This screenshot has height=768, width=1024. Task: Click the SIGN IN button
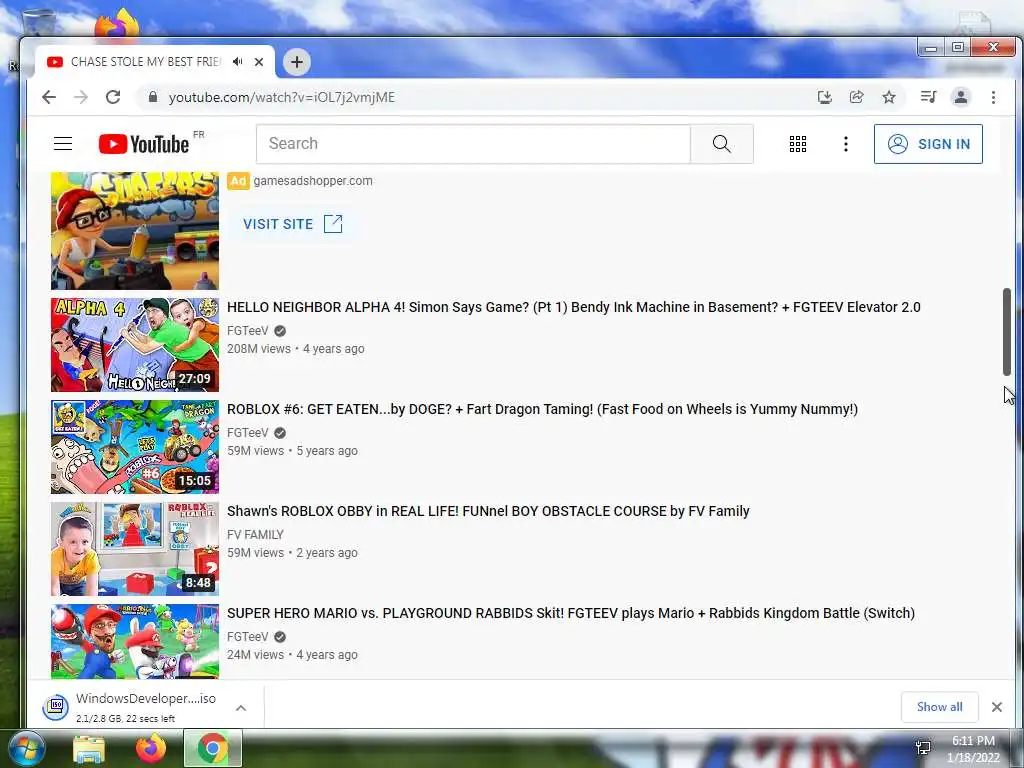point(928,144)
